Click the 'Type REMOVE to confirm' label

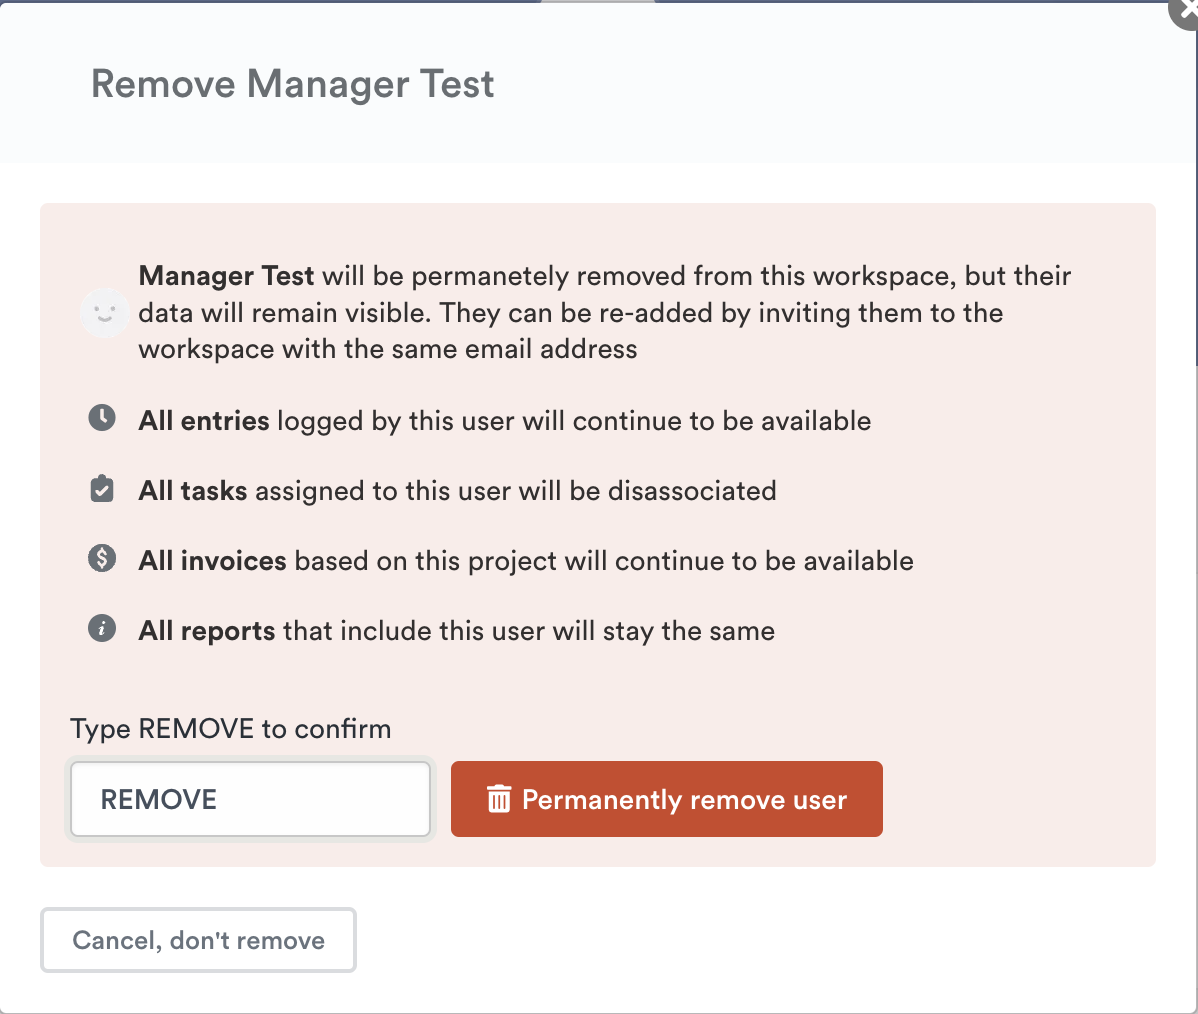tap(230, 729)
